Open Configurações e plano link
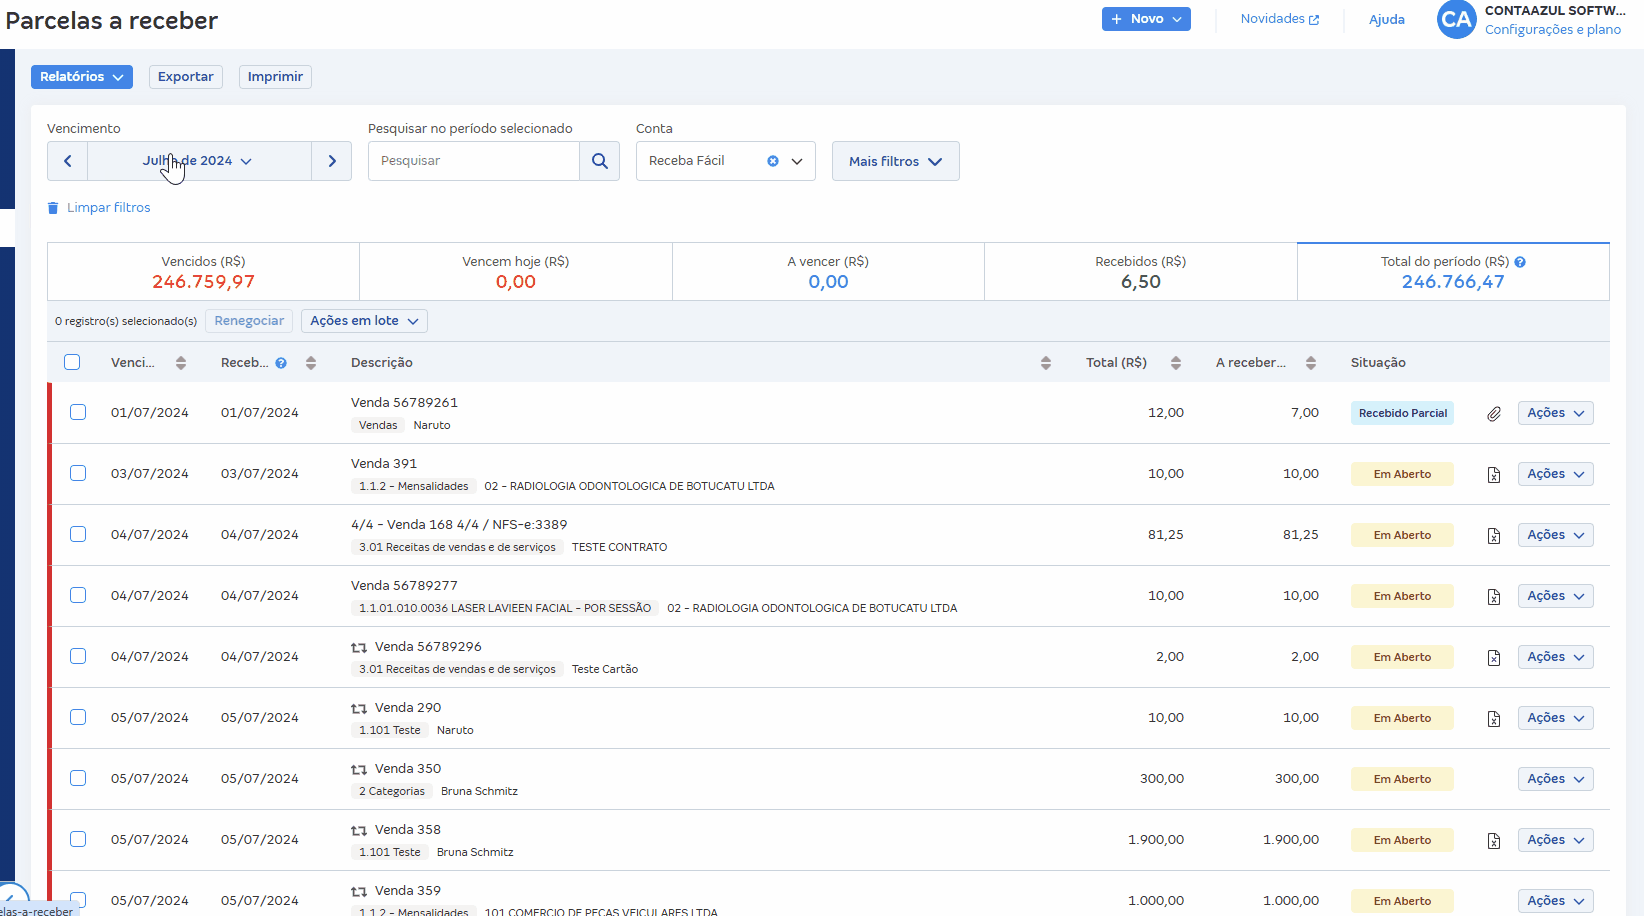The image size is (1644, 916). coord(1553,30)
